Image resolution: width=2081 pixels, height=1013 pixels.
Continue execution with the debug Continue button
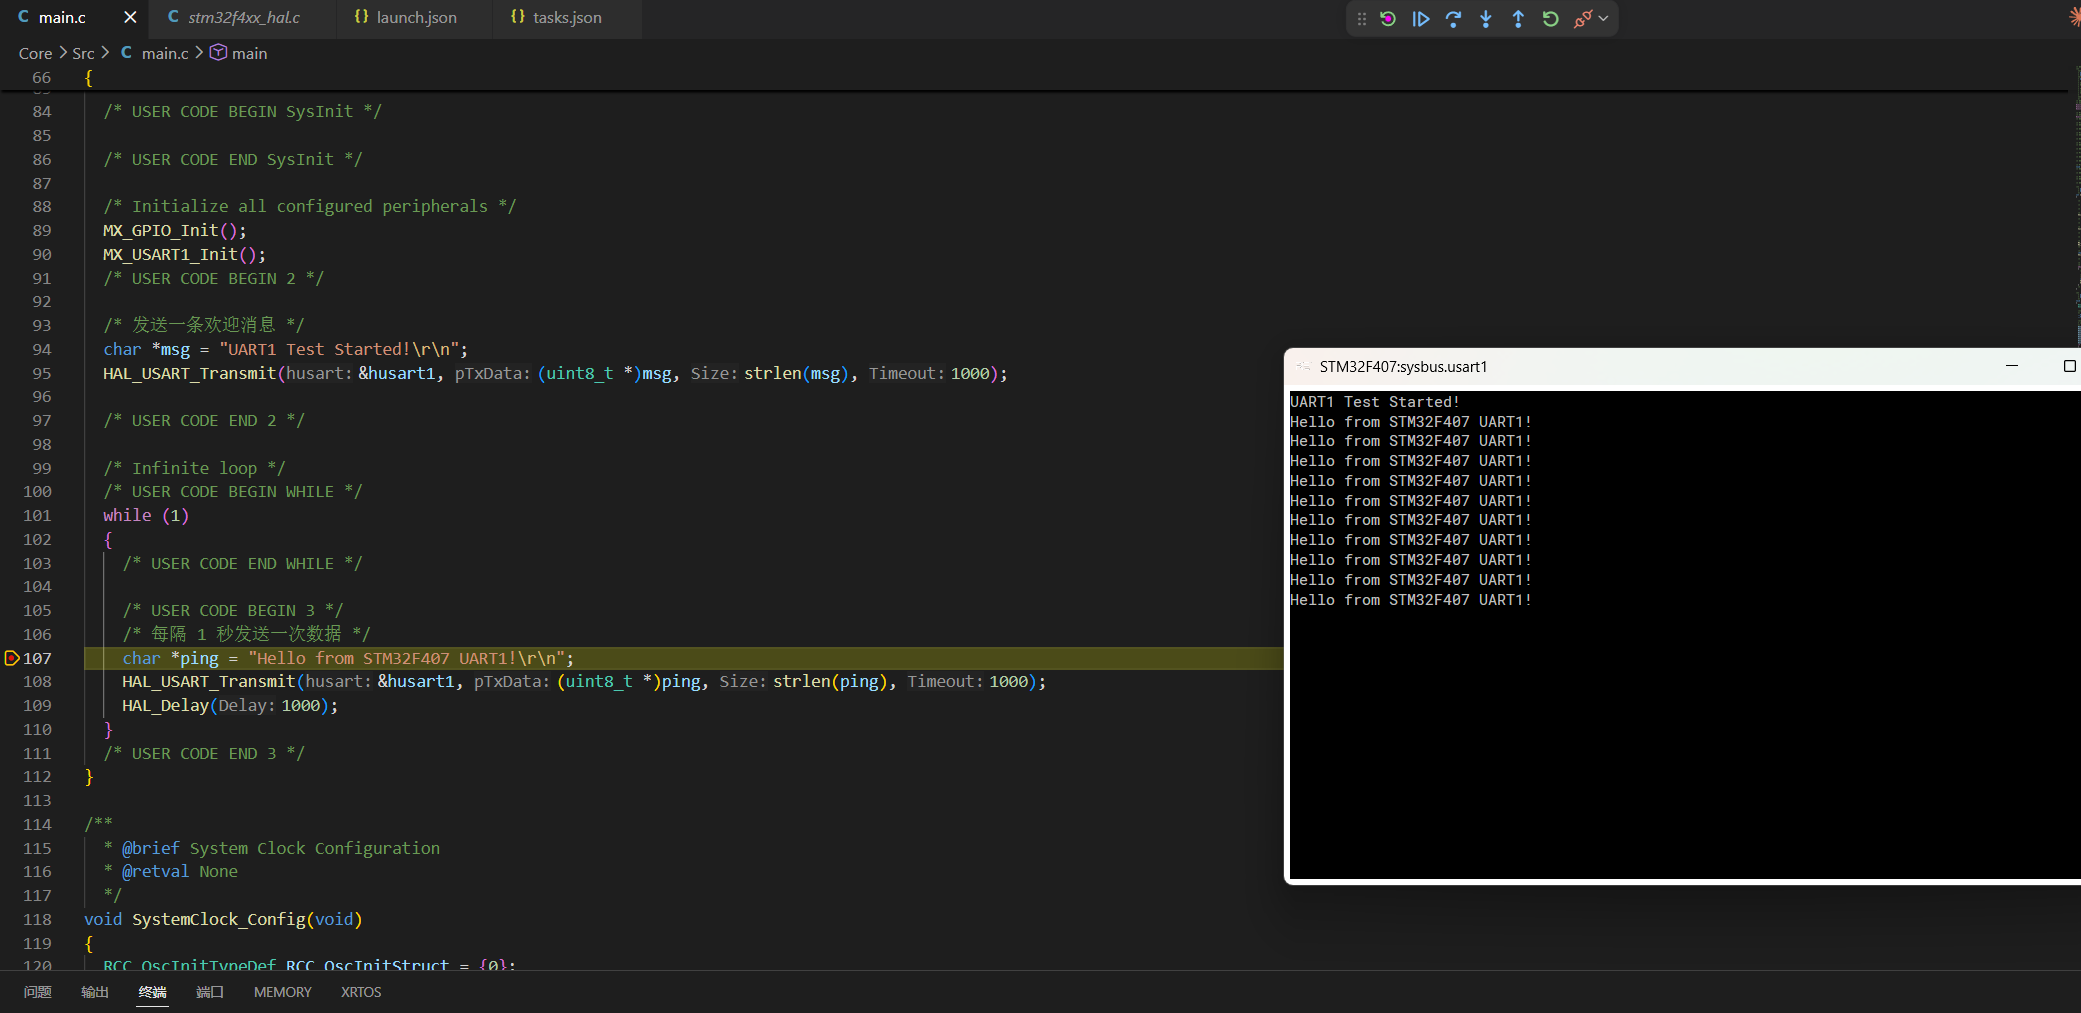(1421, 19)
